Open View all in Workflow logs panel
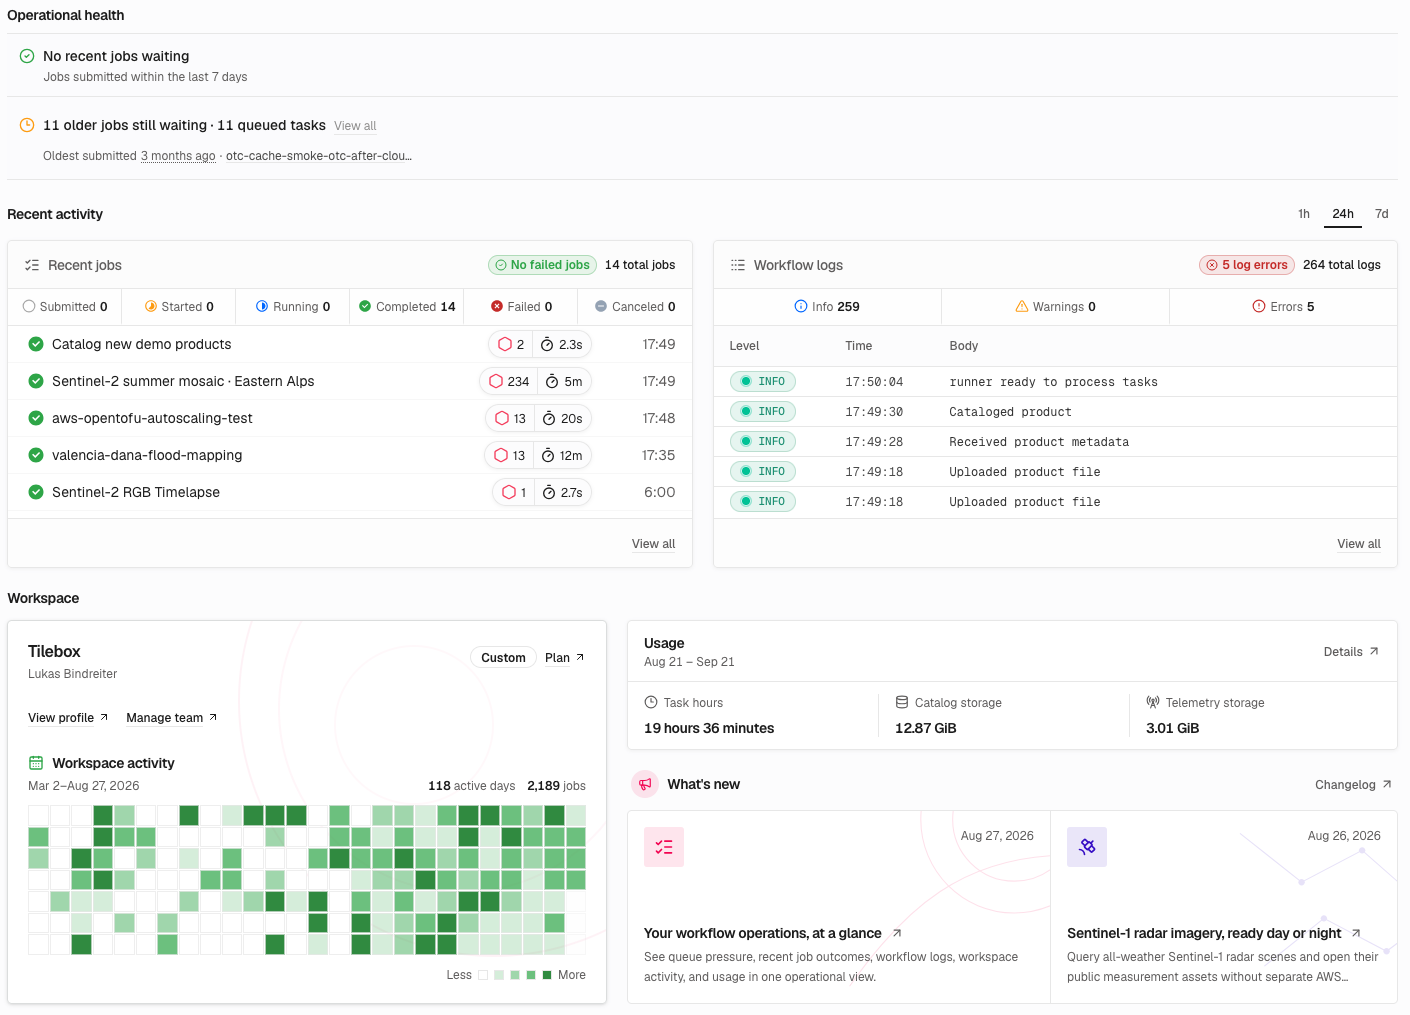Screen dimensions: 1410x1015 click(1359, 544)
